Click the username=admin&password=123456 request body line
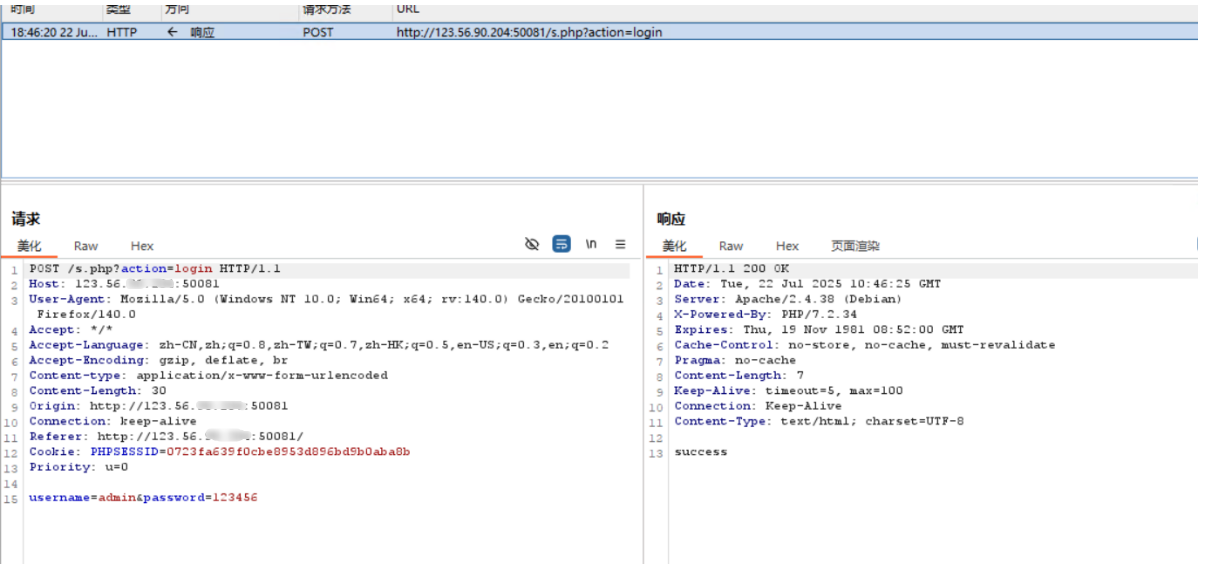1205x583 pixels. [x=143, y=497]
